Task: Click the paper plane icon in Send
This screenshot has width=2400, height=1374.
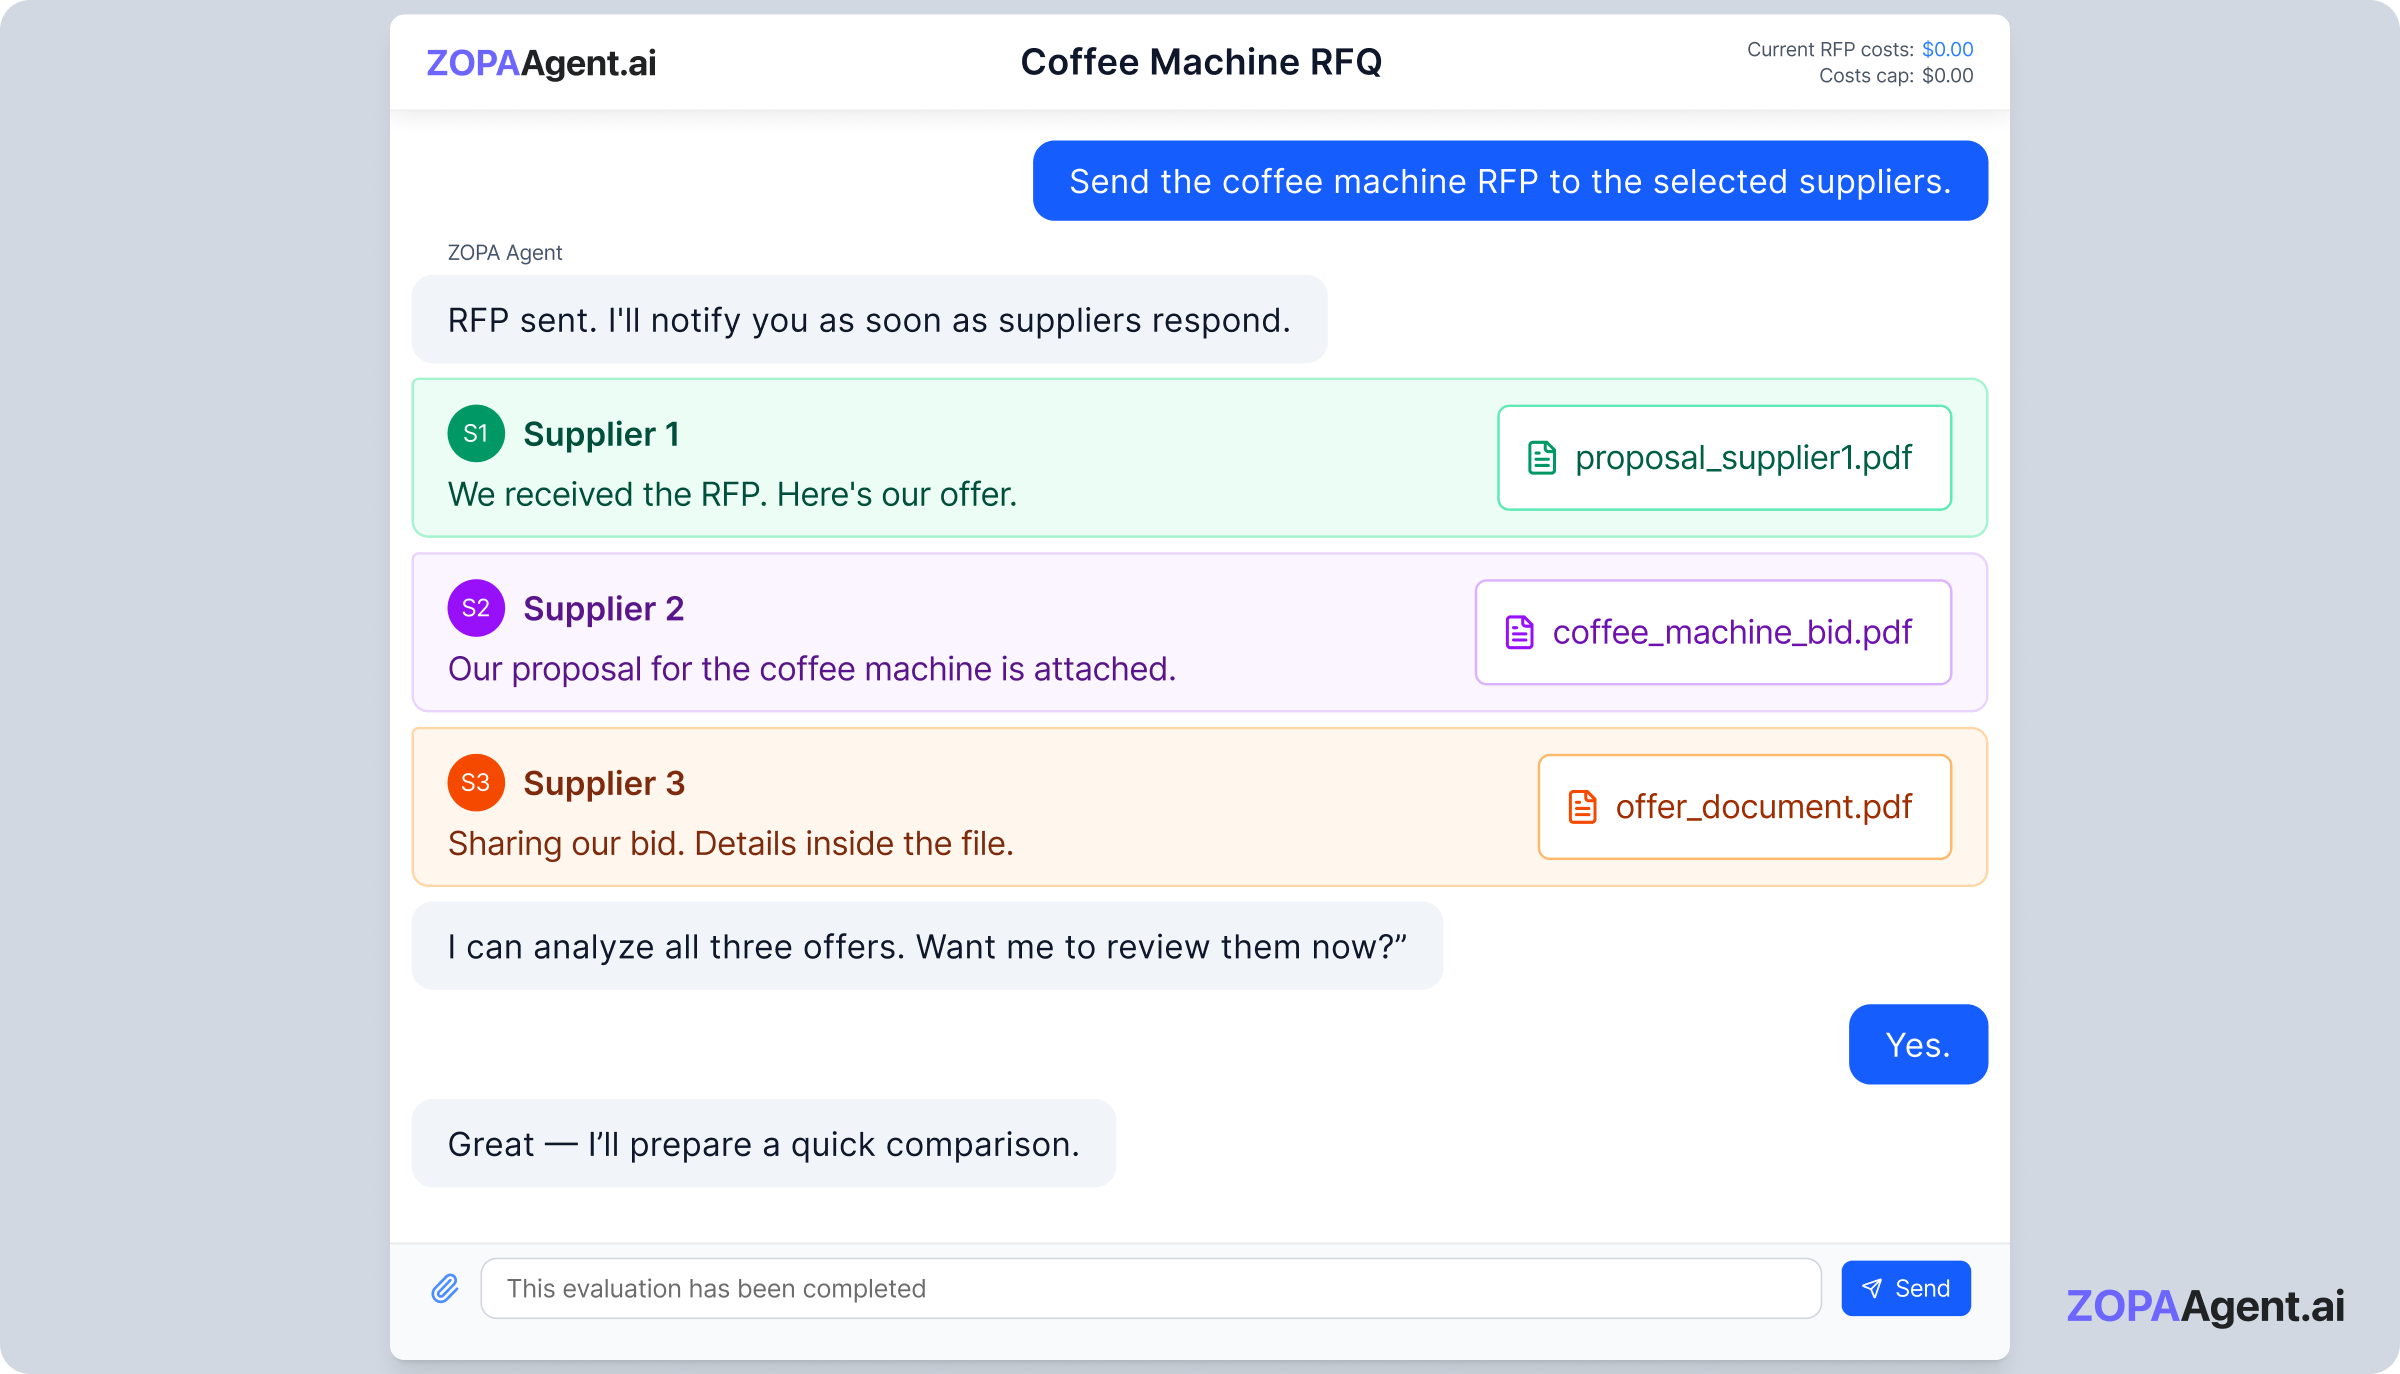Action: pyautogui.click(x=1872, y=1289)
